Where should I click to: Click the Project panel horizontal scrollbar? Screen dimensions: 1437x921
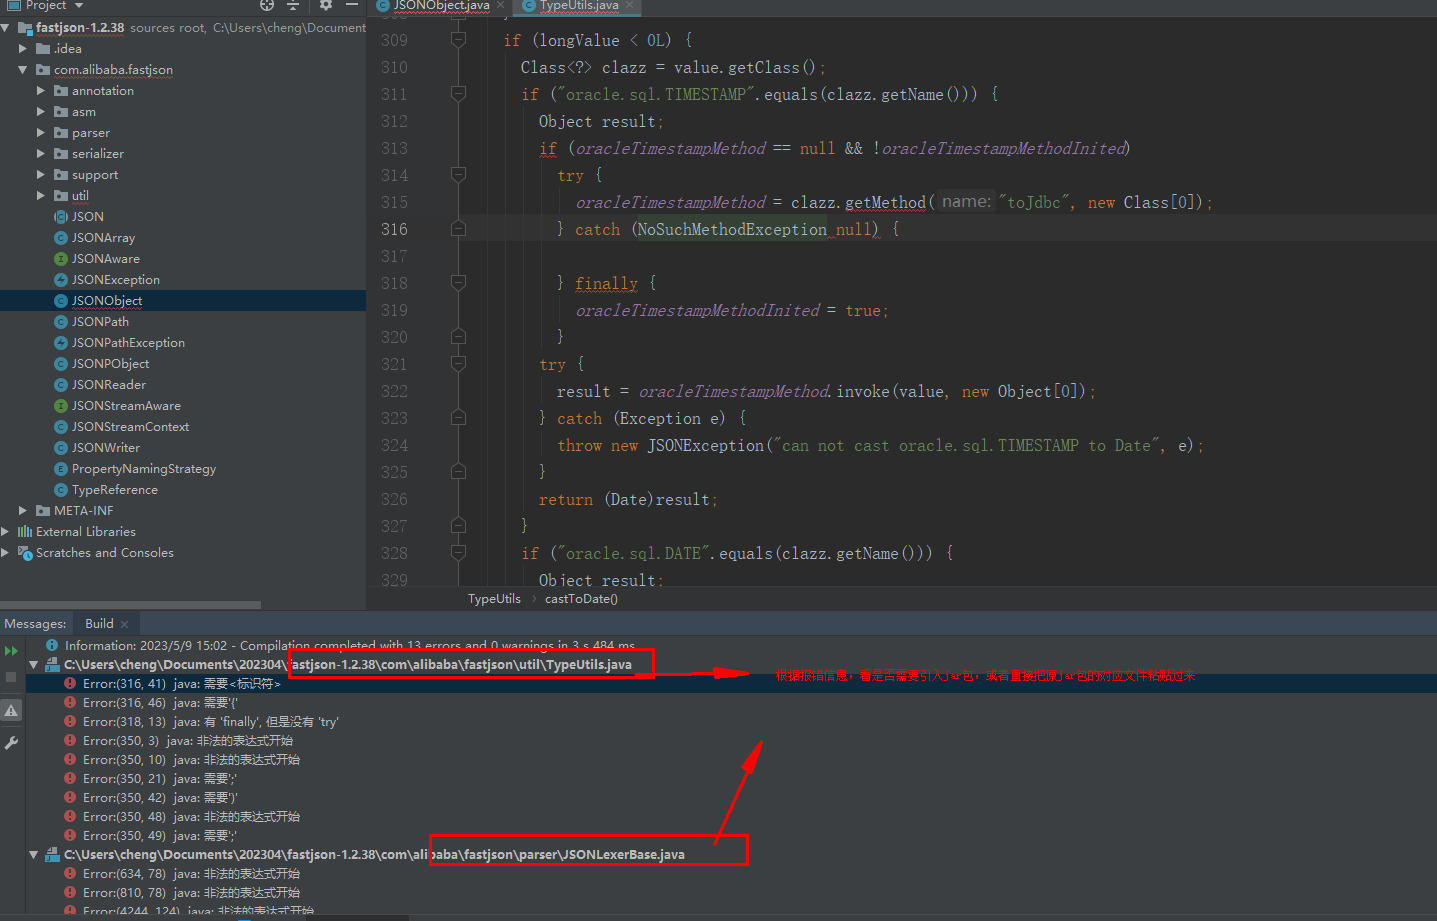point(130,605)
